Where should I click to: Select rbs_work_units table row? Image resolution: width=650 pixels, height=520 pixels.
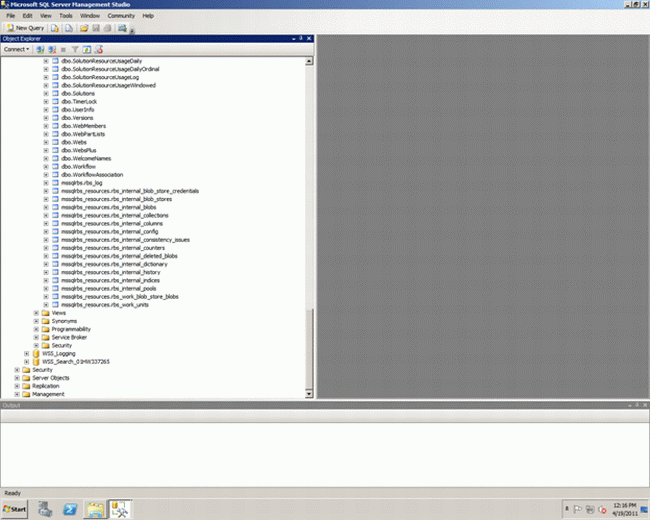[104, 305]
